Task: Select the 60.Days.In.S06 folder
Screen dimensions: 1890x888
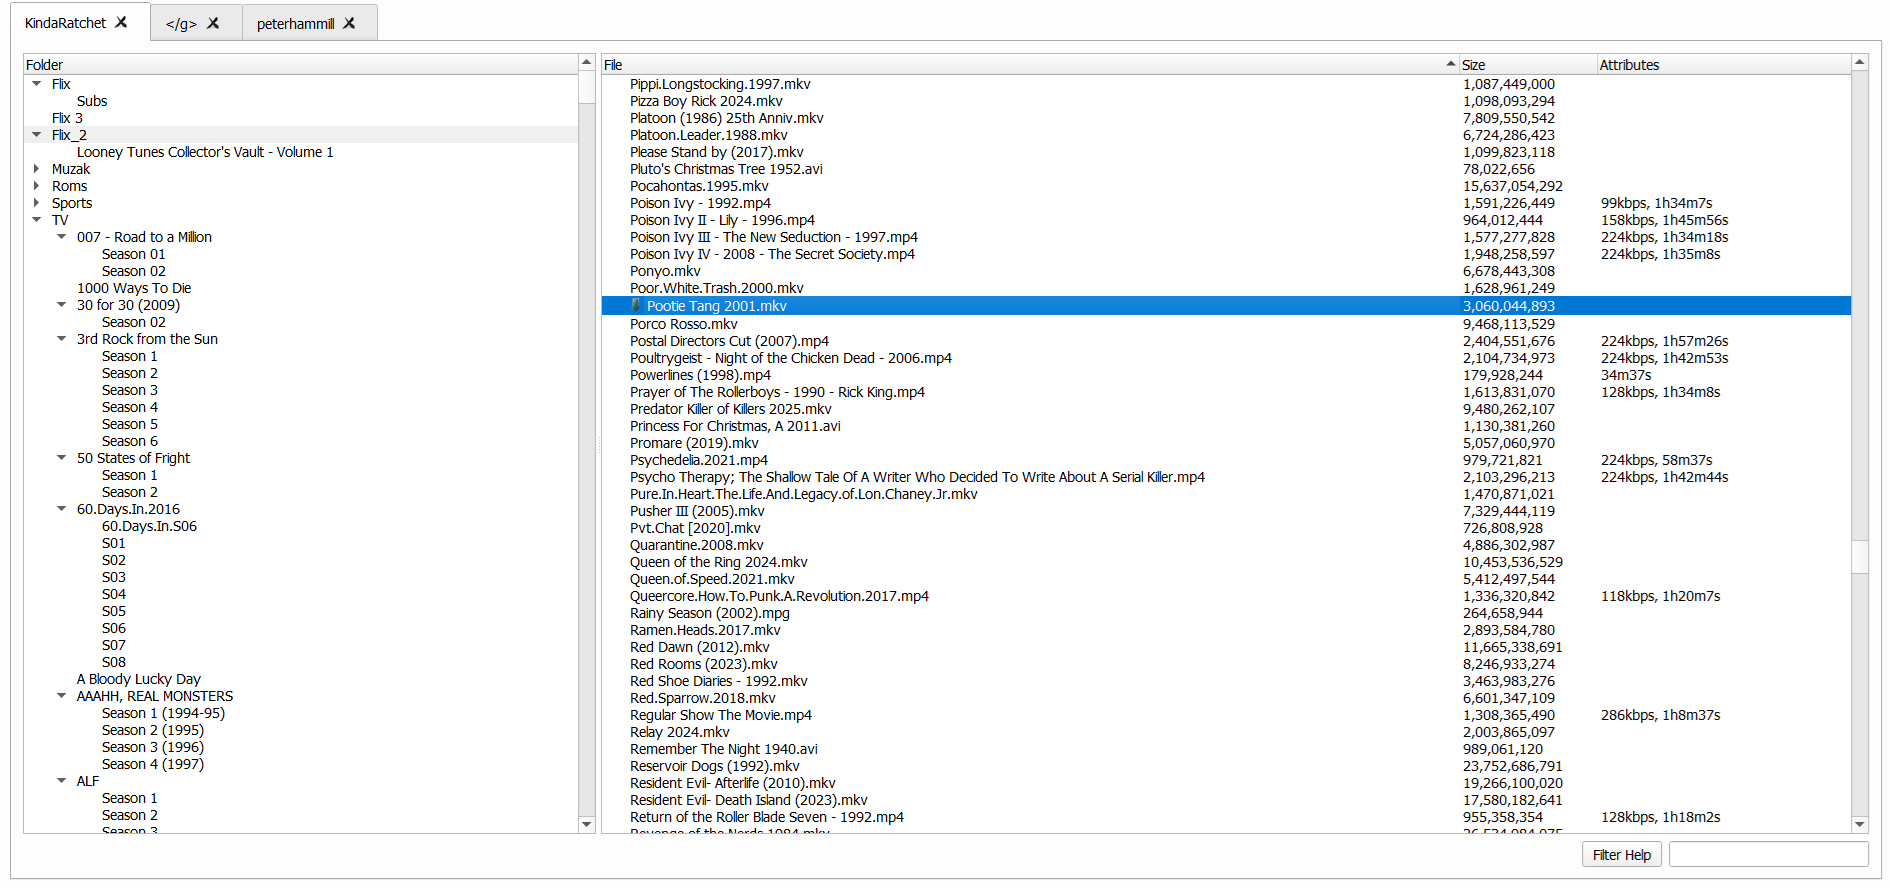Action: (149, 526)
